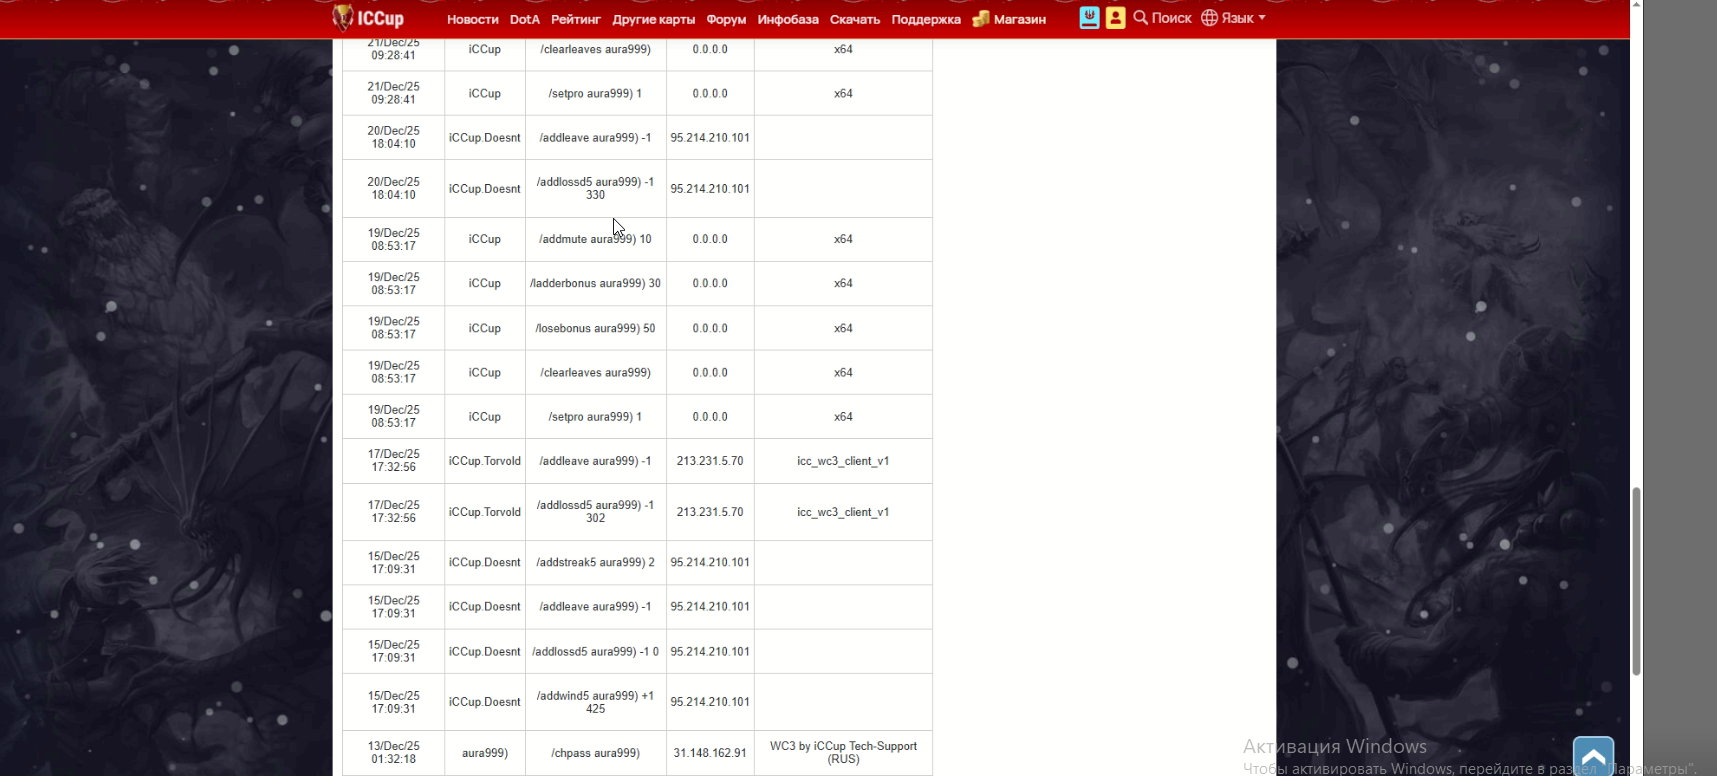Open the yellow user profile icon
This screenshot has height=776, width=1717.
point(1116,18)
